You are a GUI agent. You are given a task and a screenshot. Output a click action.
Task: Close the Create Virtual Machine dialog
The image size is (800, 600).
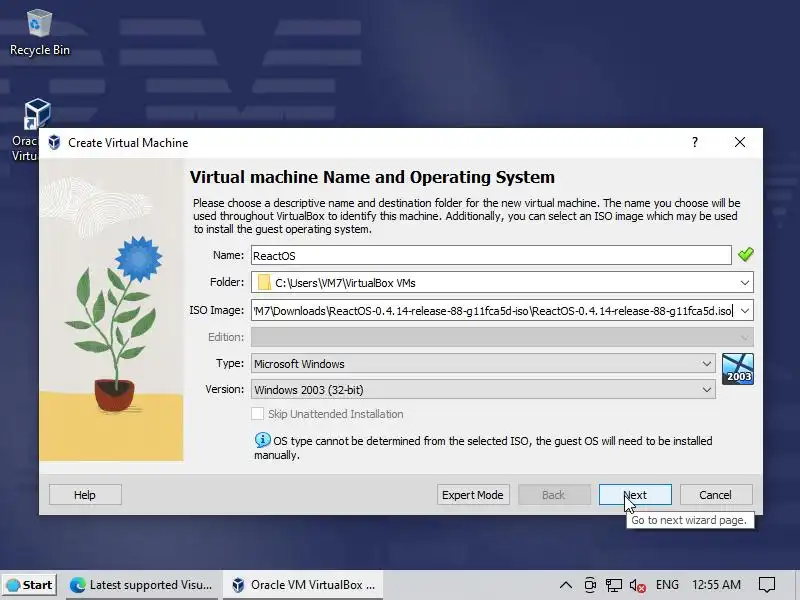[740, 142]
